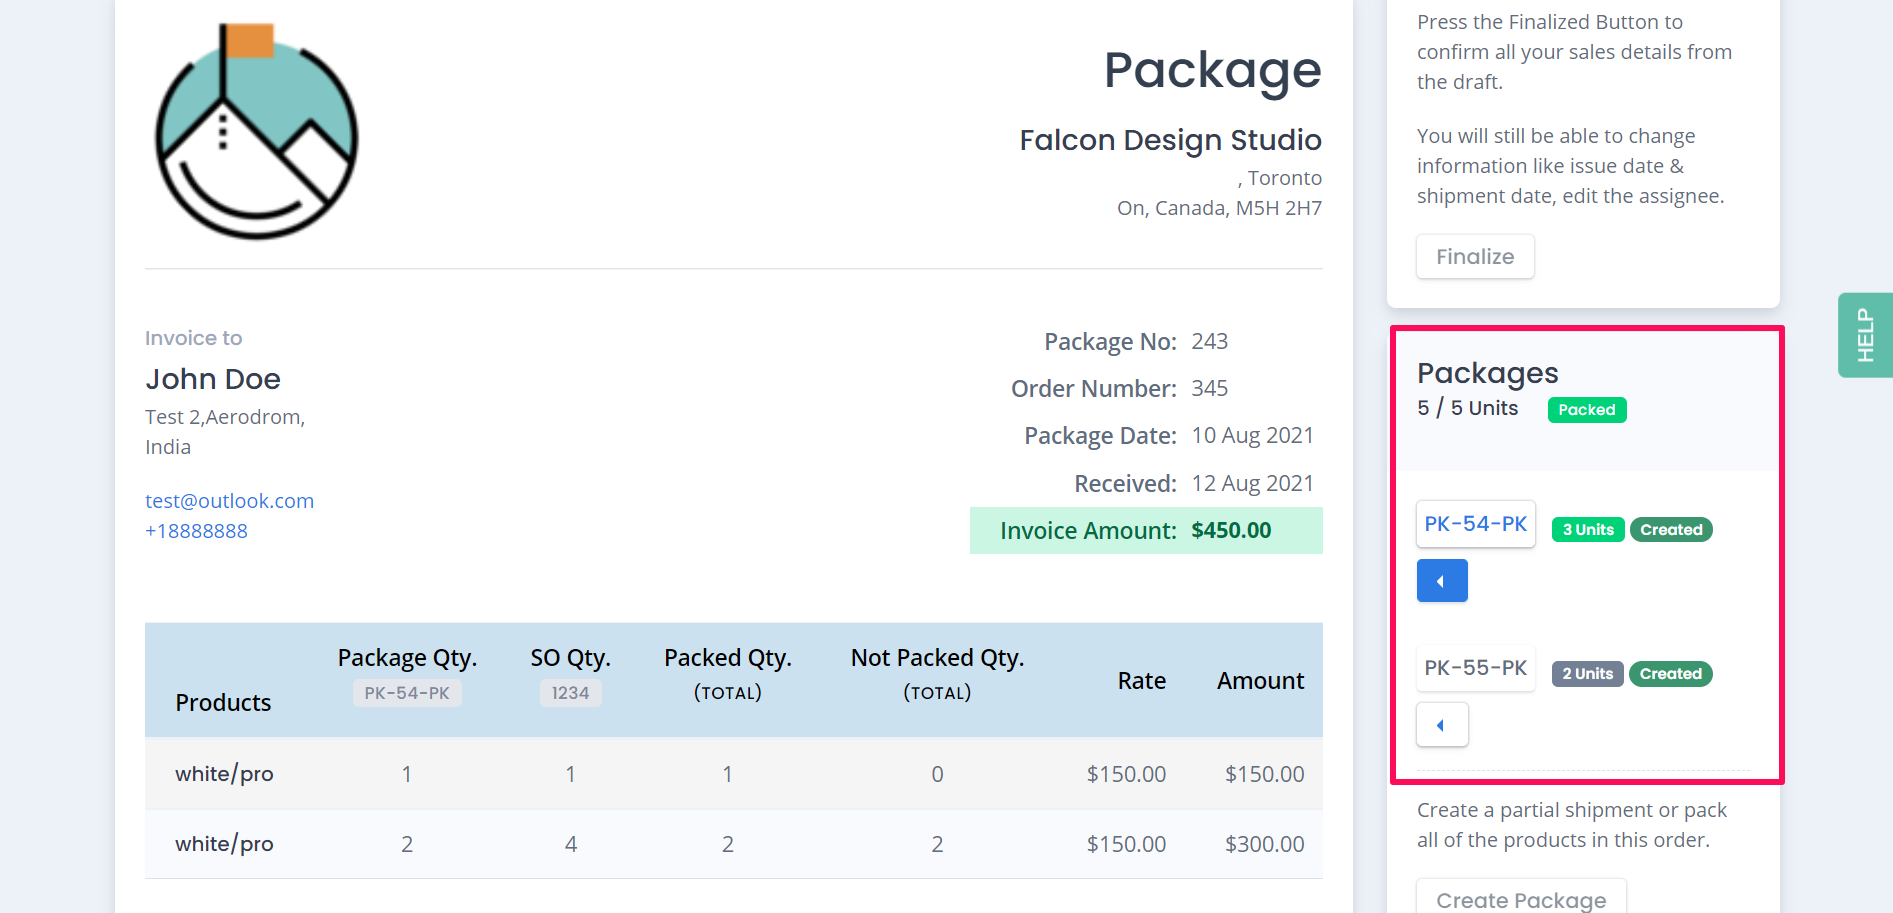Viewport: 1893px width, 913px height.
Task: Click the Created badge beside PK-54-PK
Action: click(x=1670, y=530)
